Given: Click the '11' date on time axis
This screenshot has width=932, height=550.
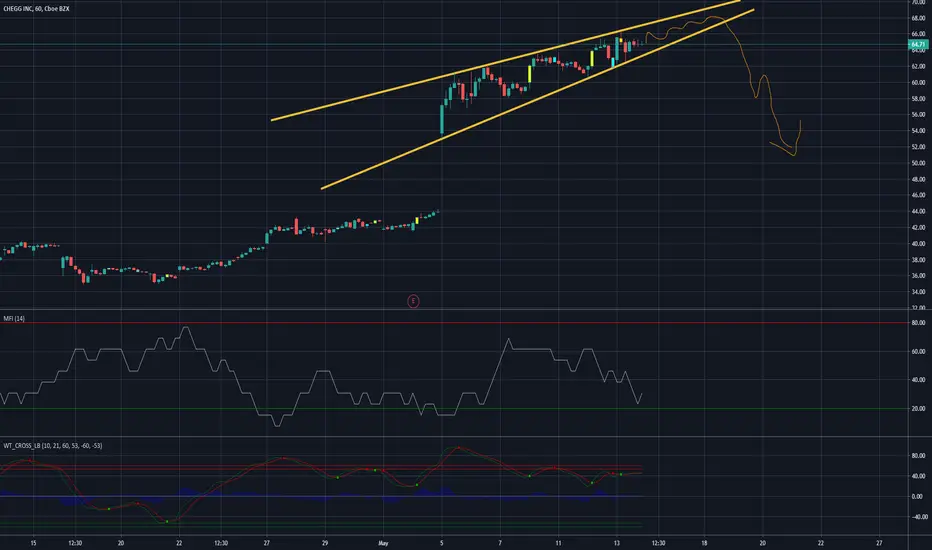Looking at the screenshot, I should 558,543.
